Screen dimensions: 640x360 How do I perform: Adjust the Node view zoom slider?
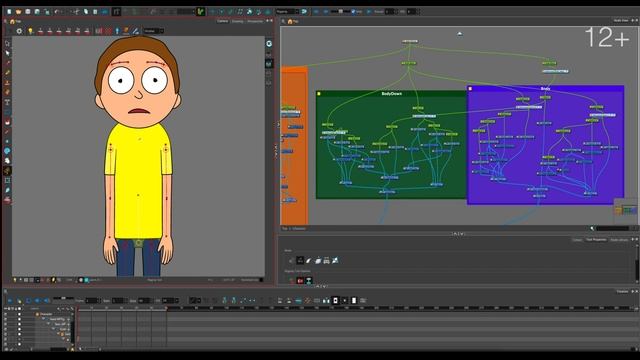[612, 229]
